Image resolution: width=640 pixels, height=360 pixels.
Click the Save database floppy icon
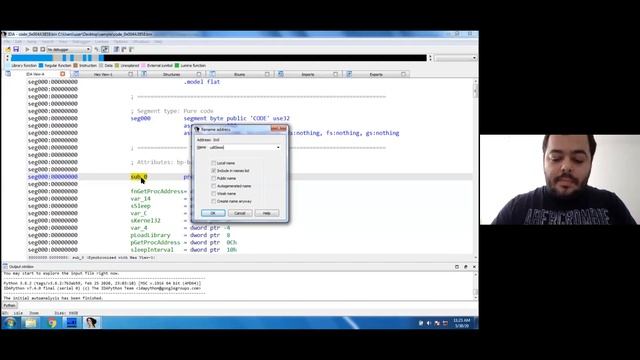click(16, 49)
